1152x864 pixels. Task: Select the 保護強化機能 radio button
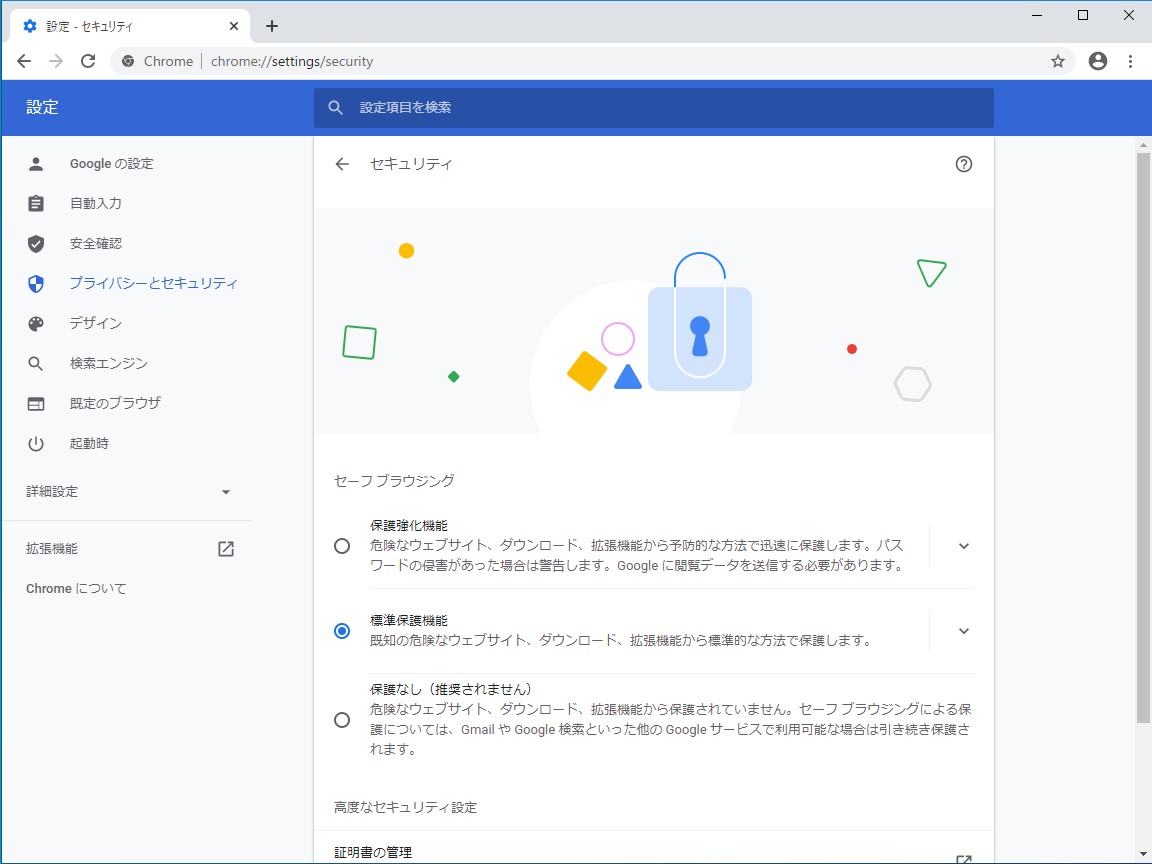[x=341, y=546]
